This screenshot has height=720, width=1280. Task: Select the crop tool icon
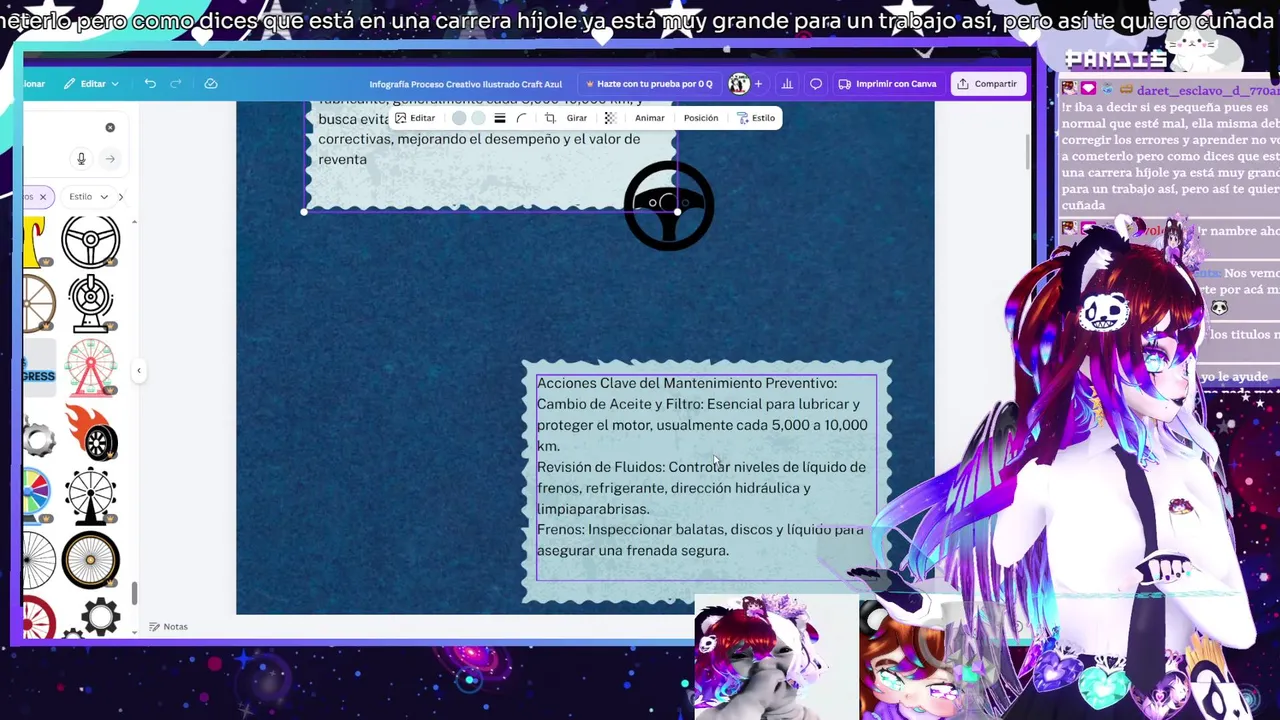coord(550,118)
